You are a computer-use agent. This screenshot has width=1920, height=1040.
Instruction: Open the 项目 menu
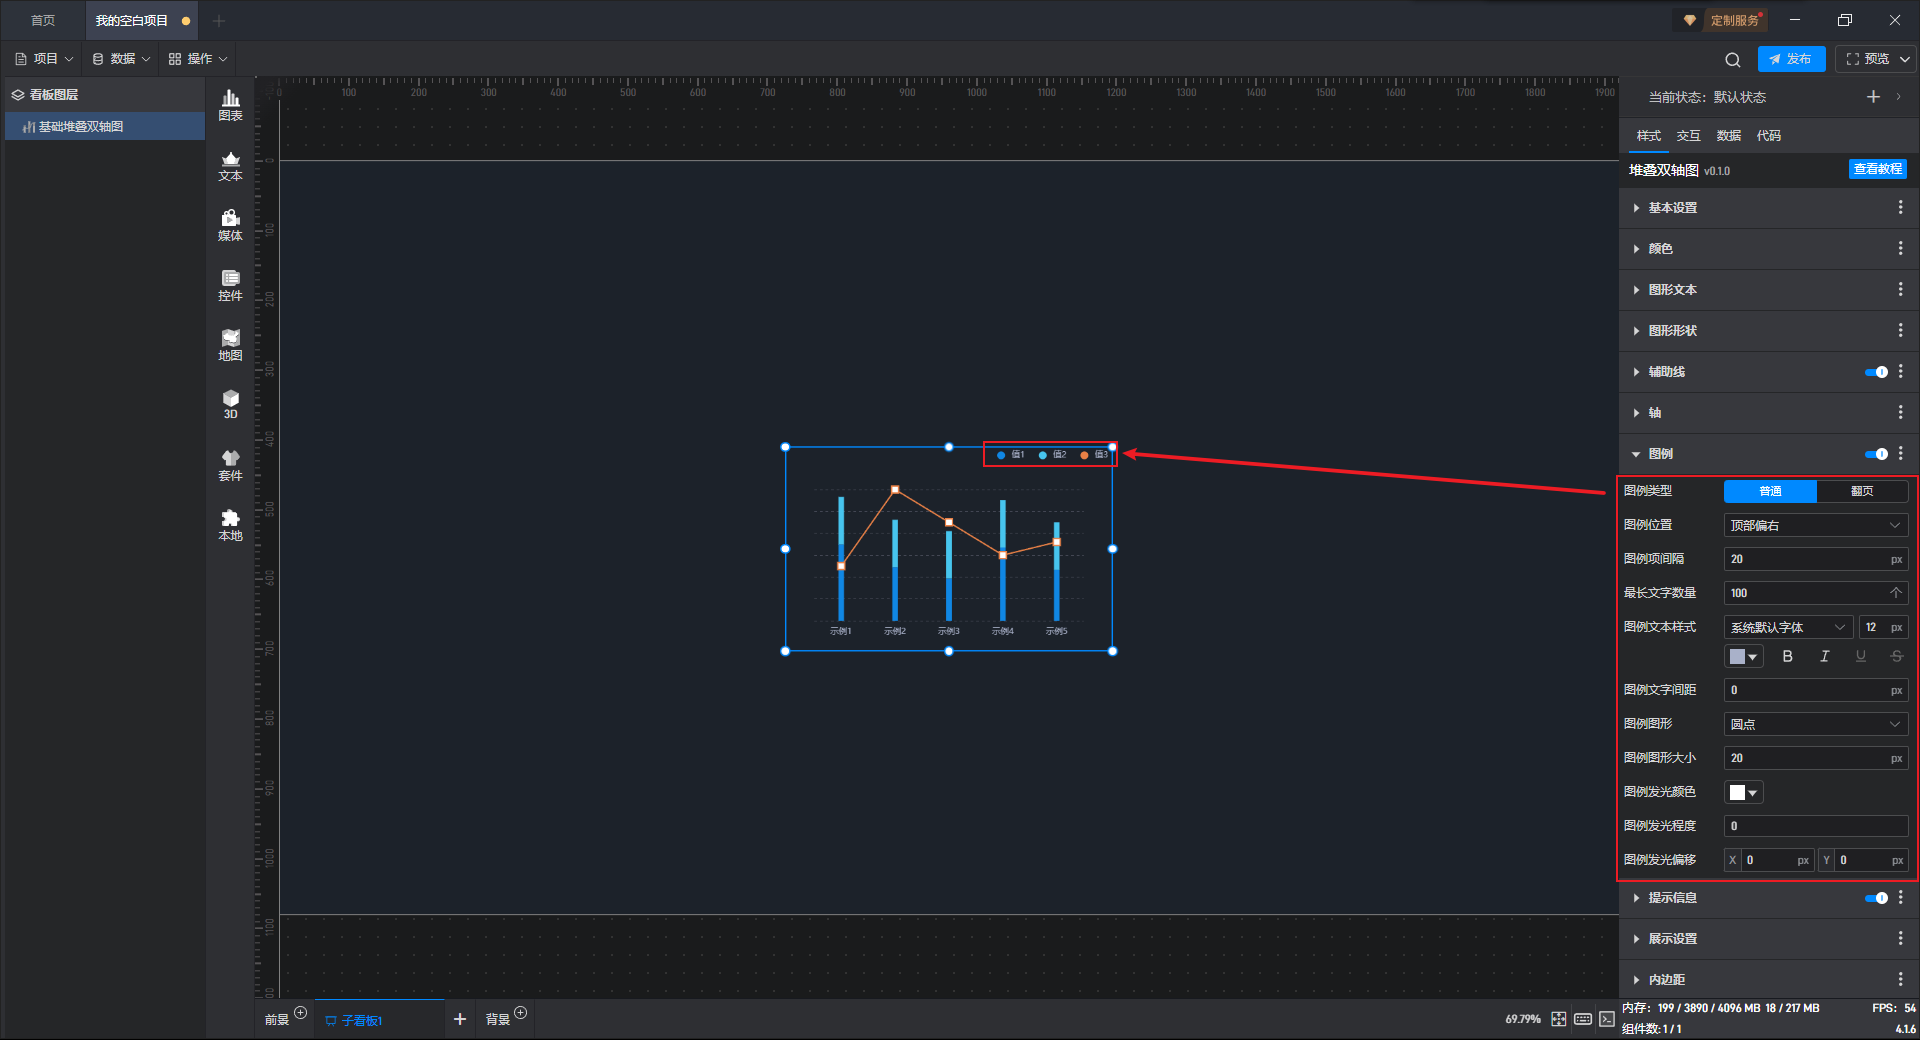pos(45,59)
